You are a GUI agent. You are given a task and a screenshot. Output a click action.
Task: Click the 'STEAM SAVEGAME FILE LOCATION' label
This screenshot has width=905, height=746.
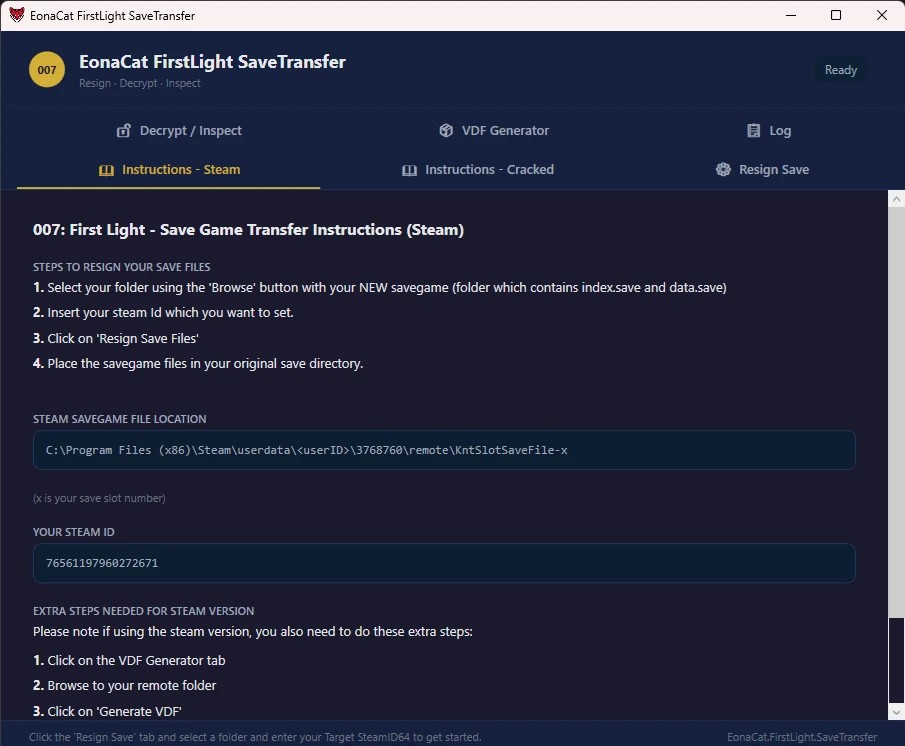119,419
